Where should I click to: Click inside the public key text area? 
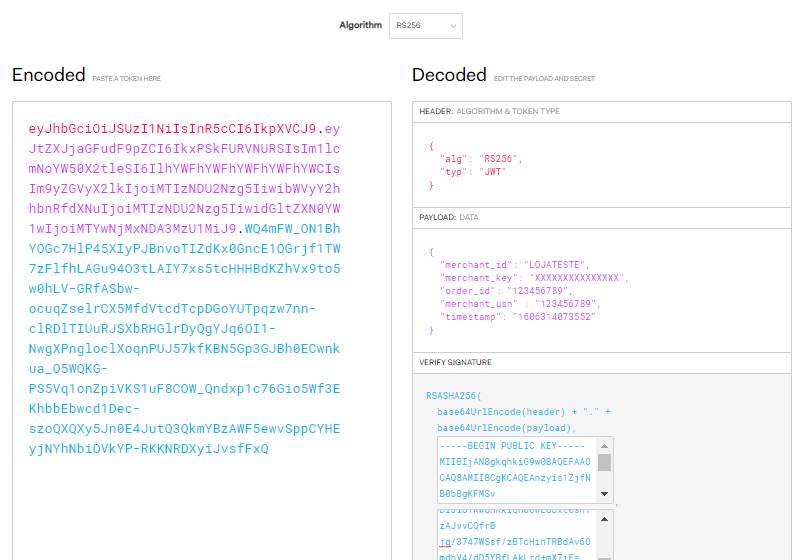(x=517, y=469)
